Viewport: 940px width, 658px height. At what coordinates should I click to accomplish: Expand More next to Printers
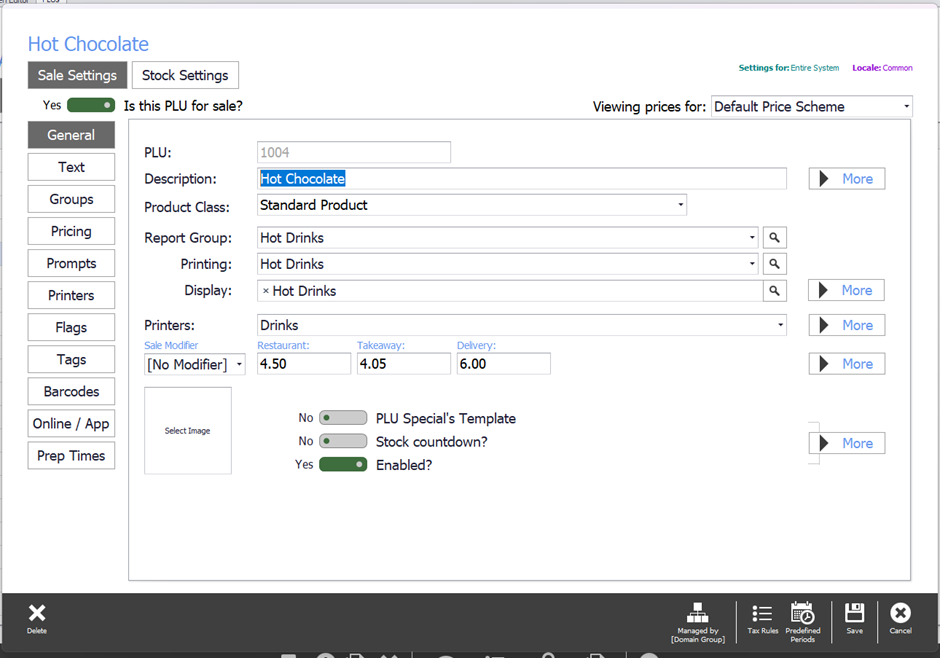click(846, 325)
